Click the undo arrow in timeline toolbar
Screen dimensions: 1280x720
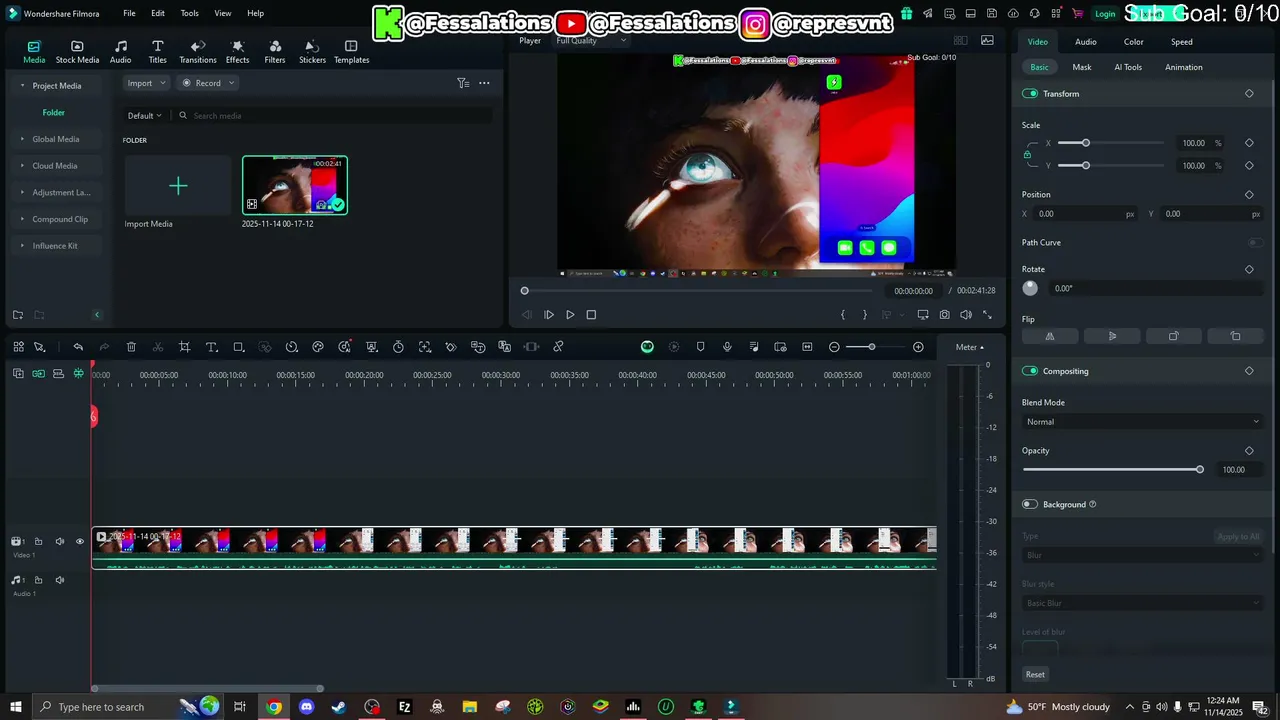click(x=78, y=347)
